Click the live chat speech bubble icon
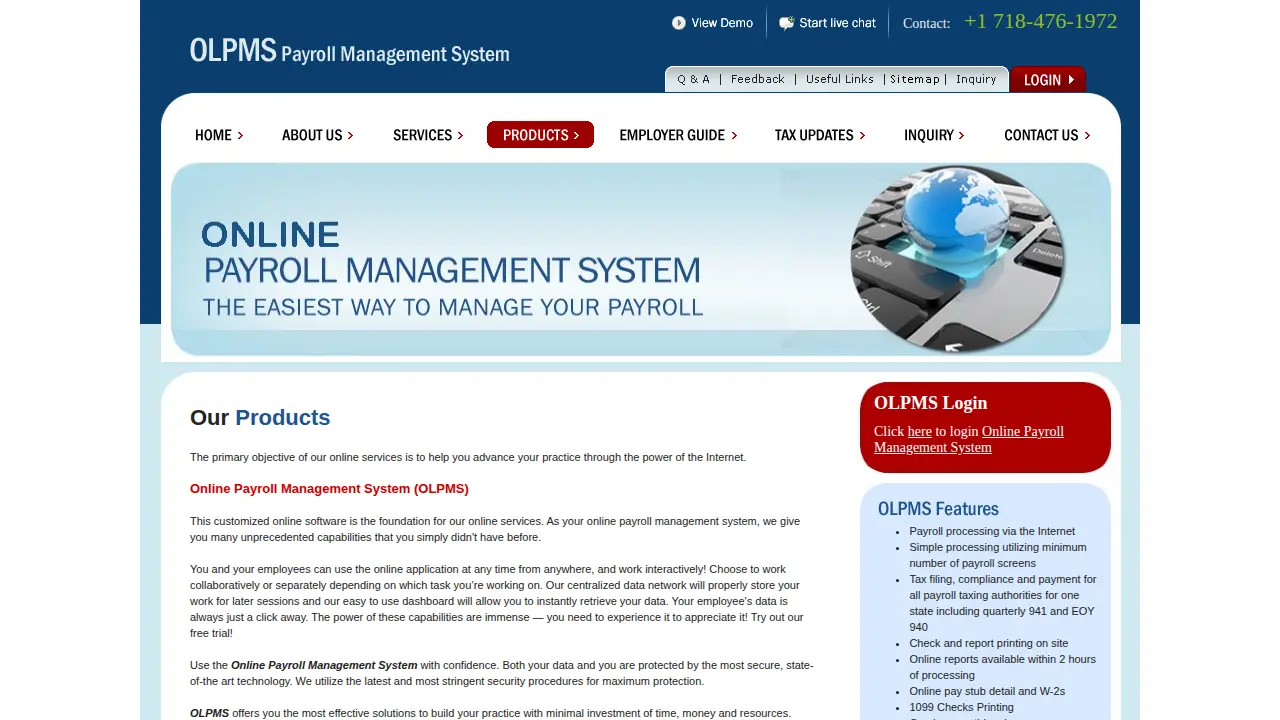1280x720 pixels. pyautogui.click(x=787, y=23)
